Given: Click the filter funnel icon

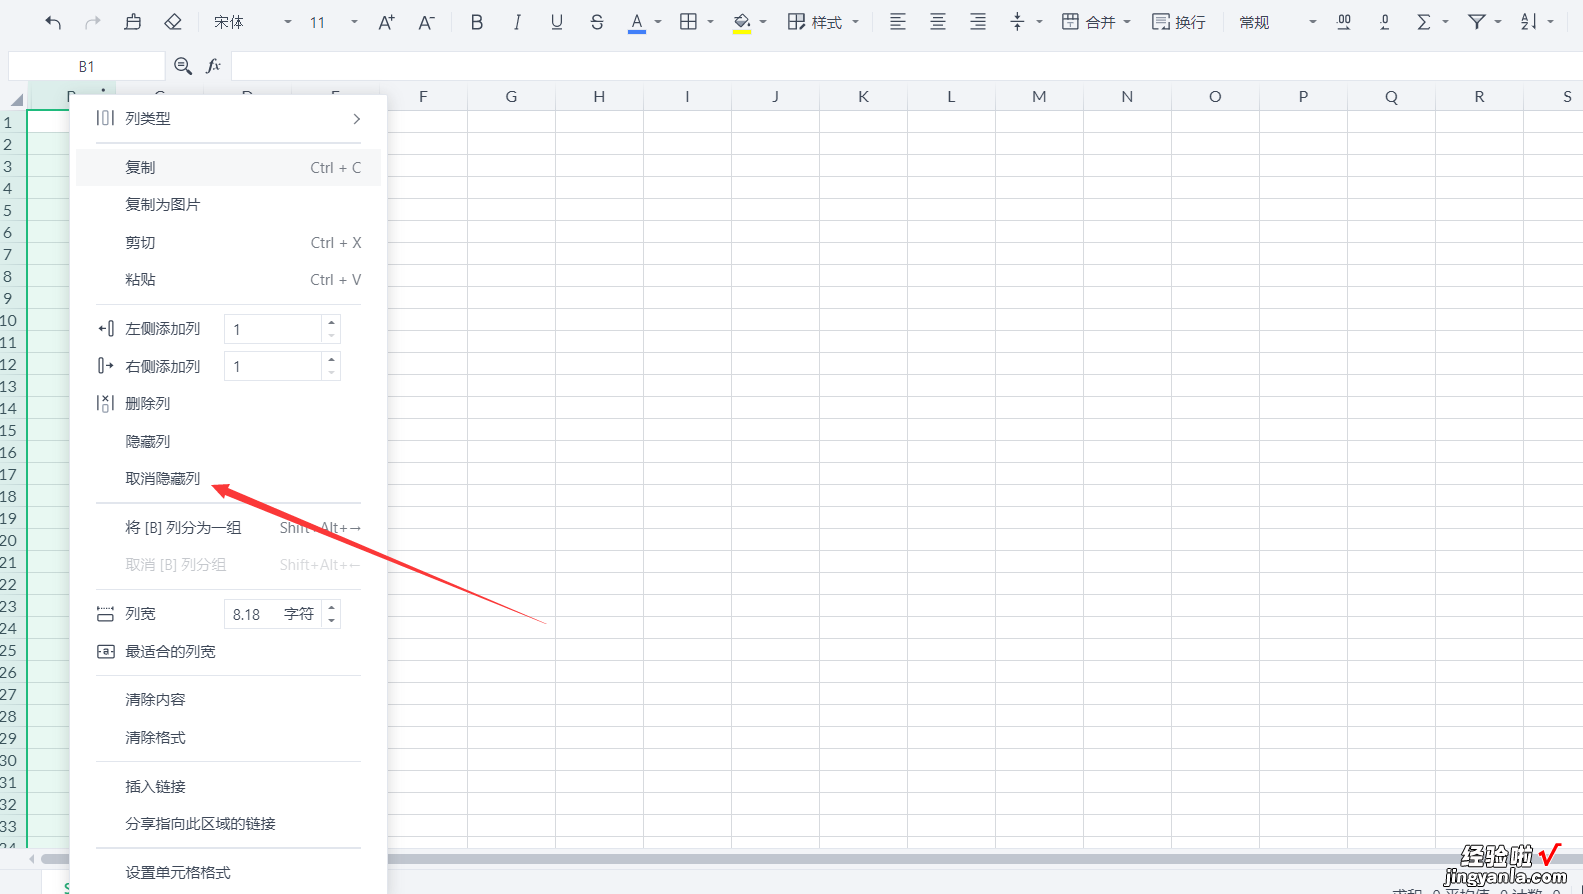Looking at the screenshot, I should 1477,22.
